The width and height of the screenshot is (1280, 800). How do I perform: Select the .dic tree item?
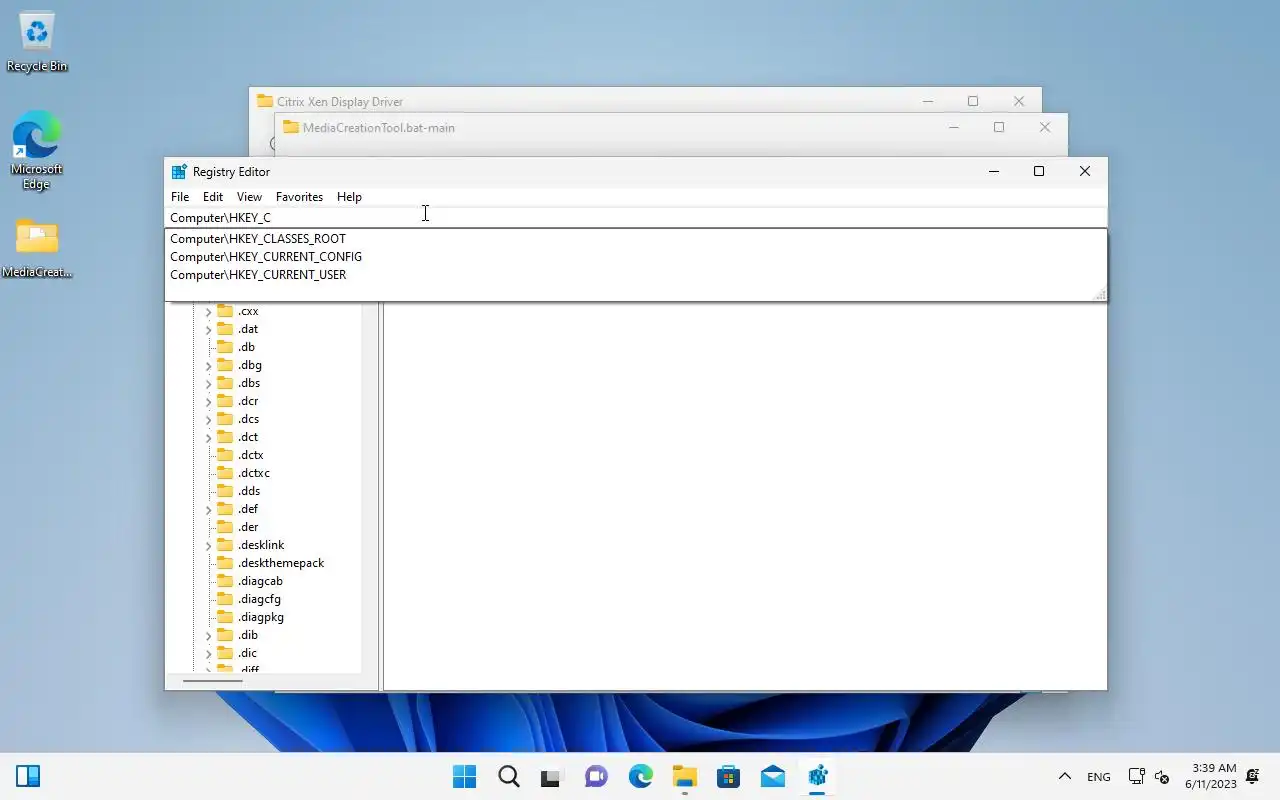(x=247, y=653)
